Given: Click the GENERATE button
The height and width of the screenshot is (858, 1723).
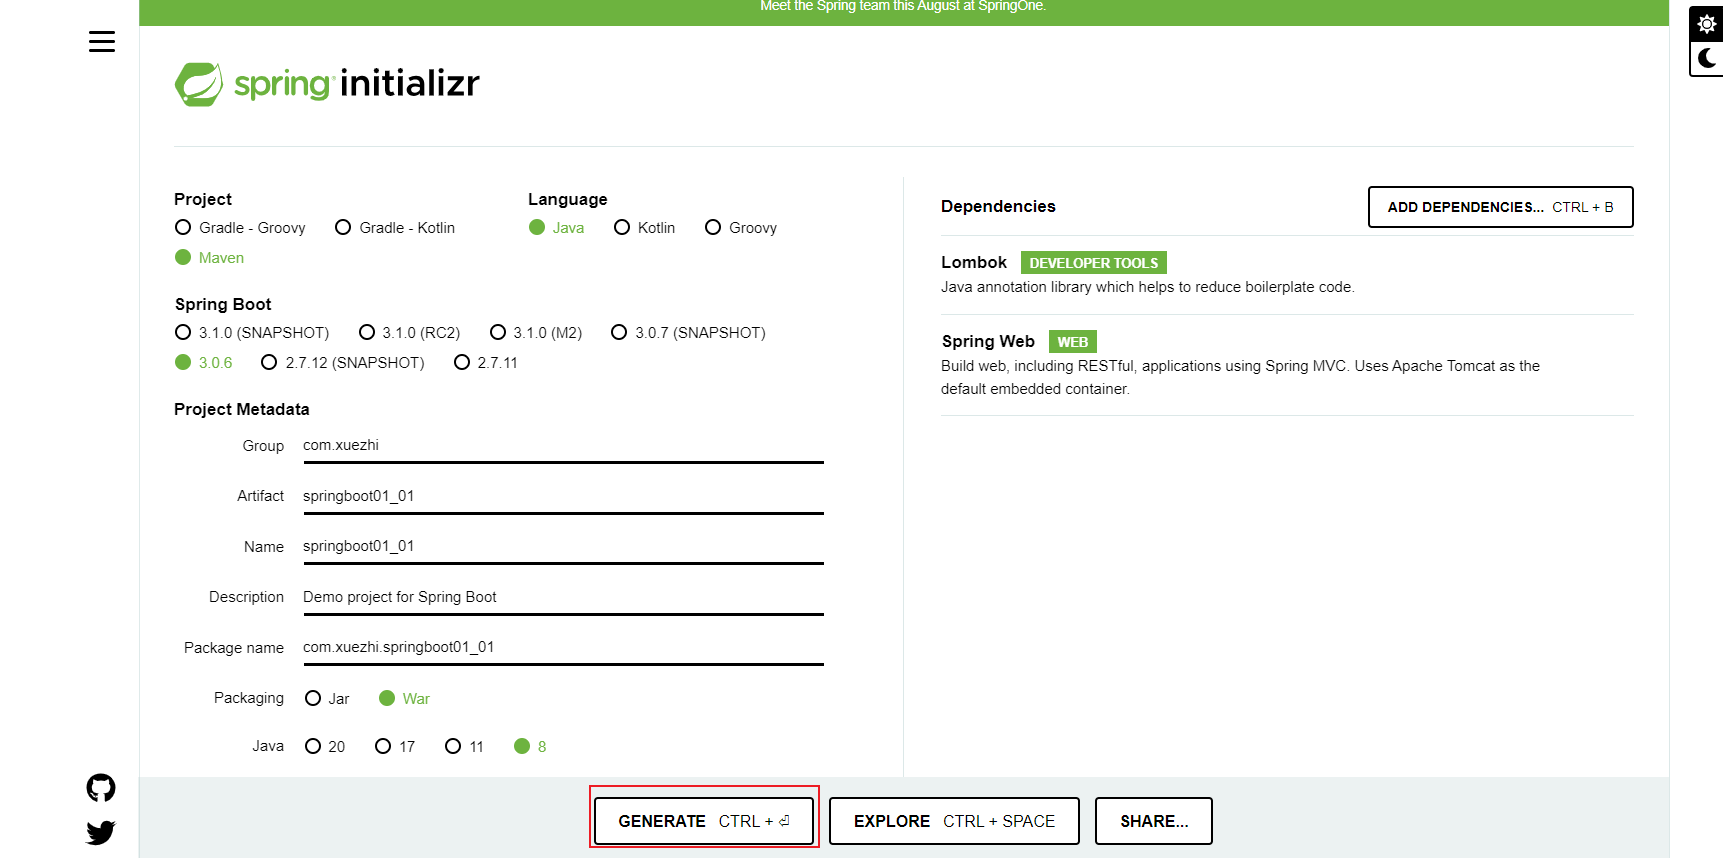Looking at the screenshot, I should (704, 821).
